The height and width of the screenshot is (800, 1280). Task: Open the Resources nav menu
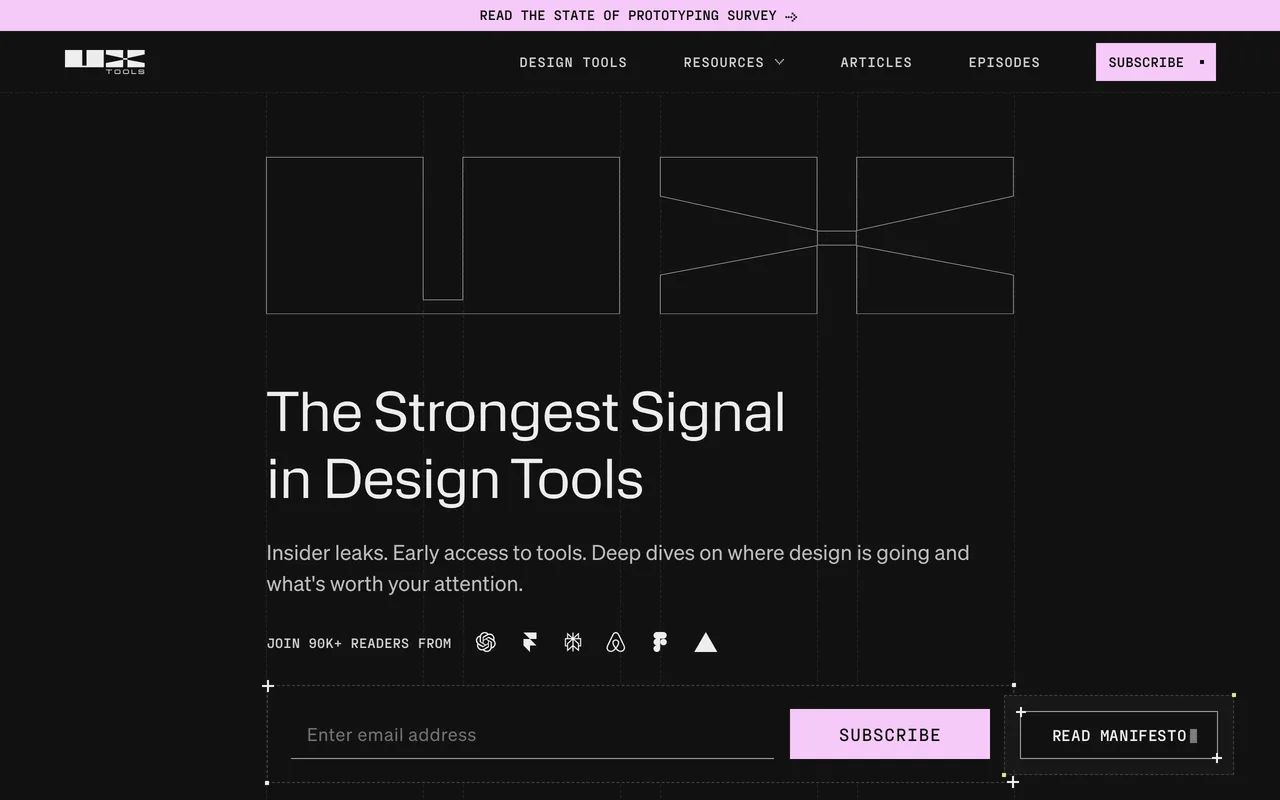734,62
